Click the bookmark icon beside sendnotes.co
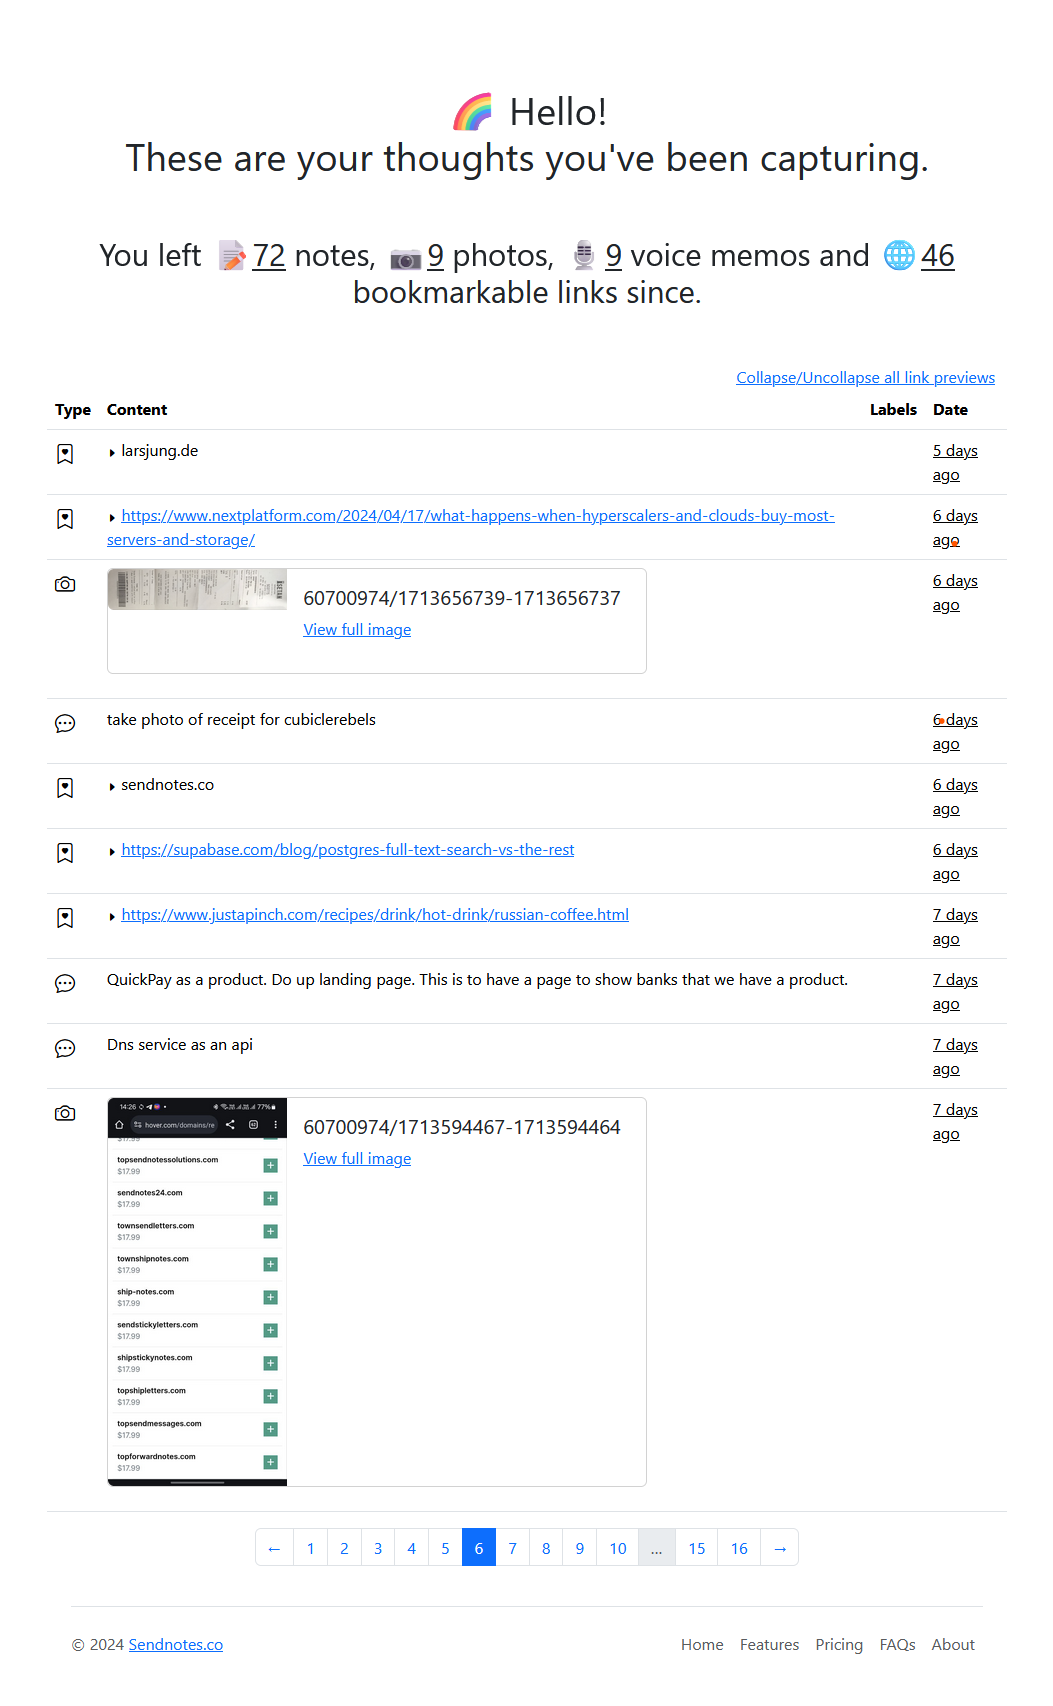Image resolution: width=1053 pixels, height=1706 pixels. coord(65,788)
